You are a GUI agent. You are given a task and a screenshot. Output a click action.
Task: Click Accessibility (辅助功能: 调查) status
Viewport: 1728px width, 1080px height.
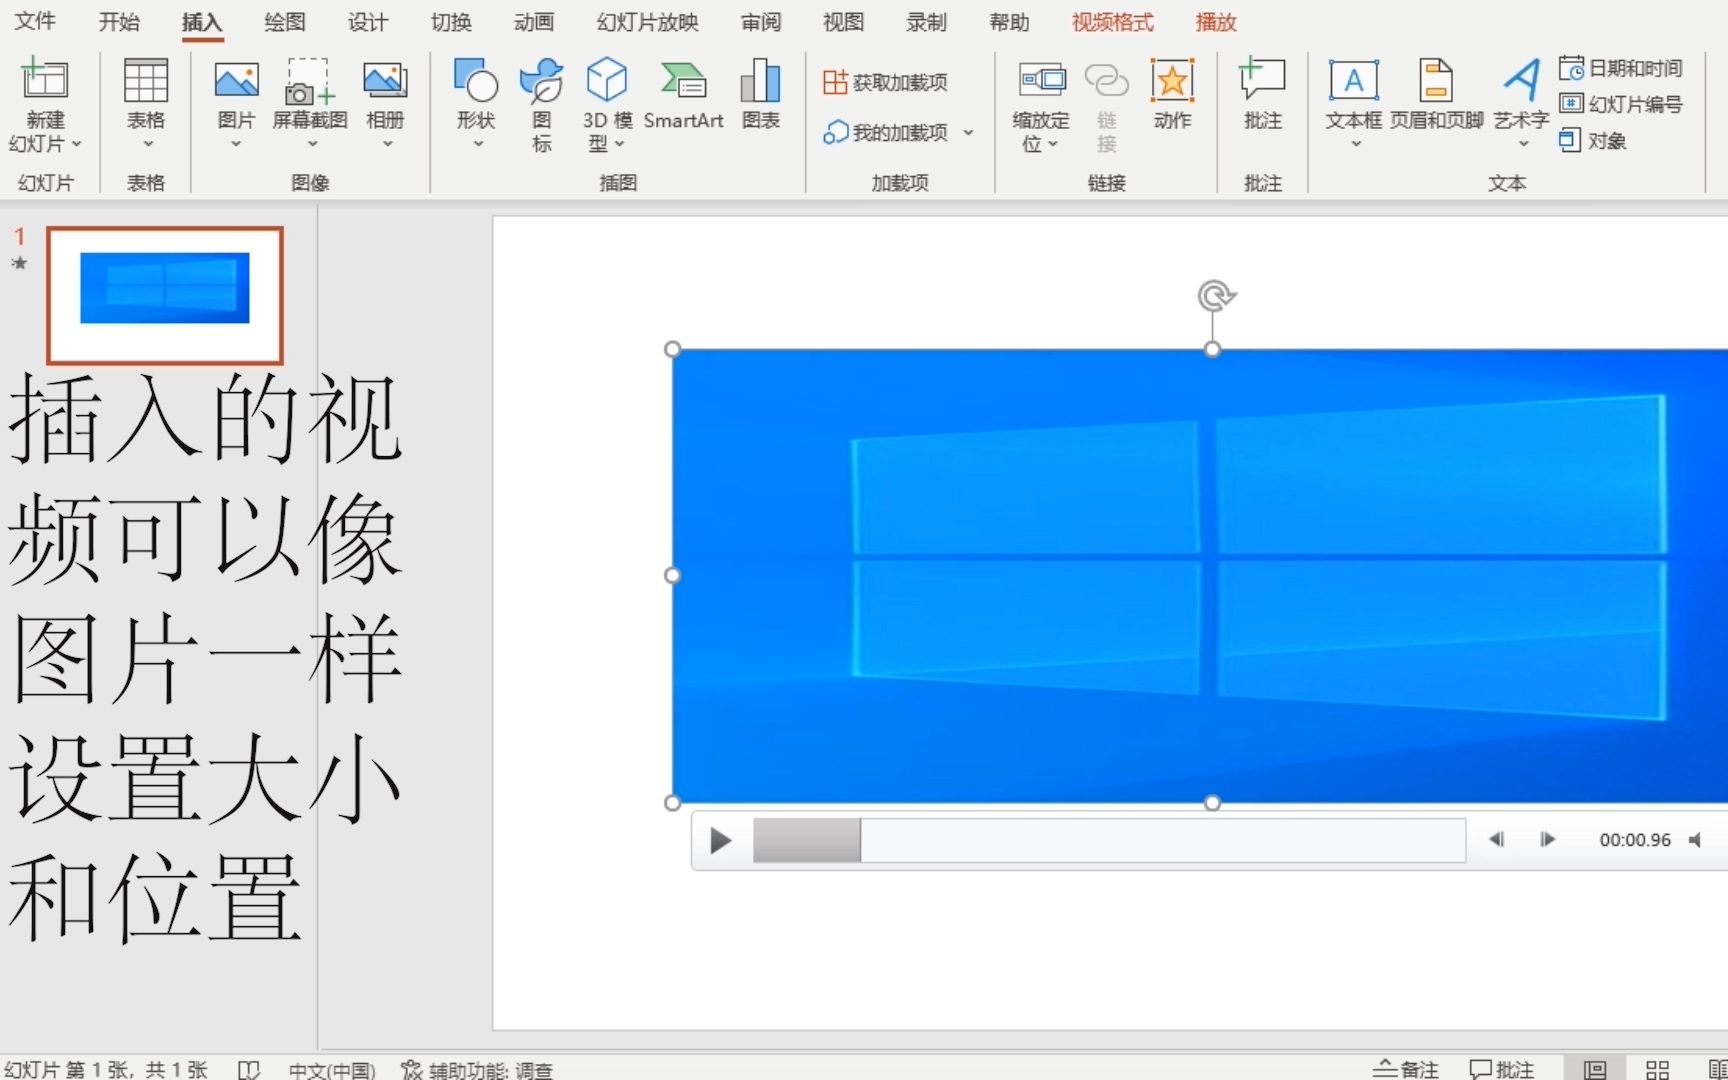click(x=477, y=1069)
